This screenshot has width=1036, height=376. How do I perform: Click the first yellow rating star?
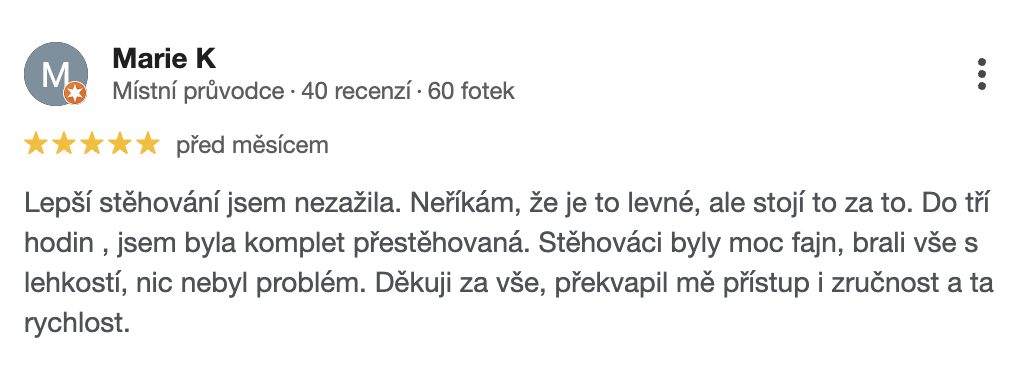[35, 144]
